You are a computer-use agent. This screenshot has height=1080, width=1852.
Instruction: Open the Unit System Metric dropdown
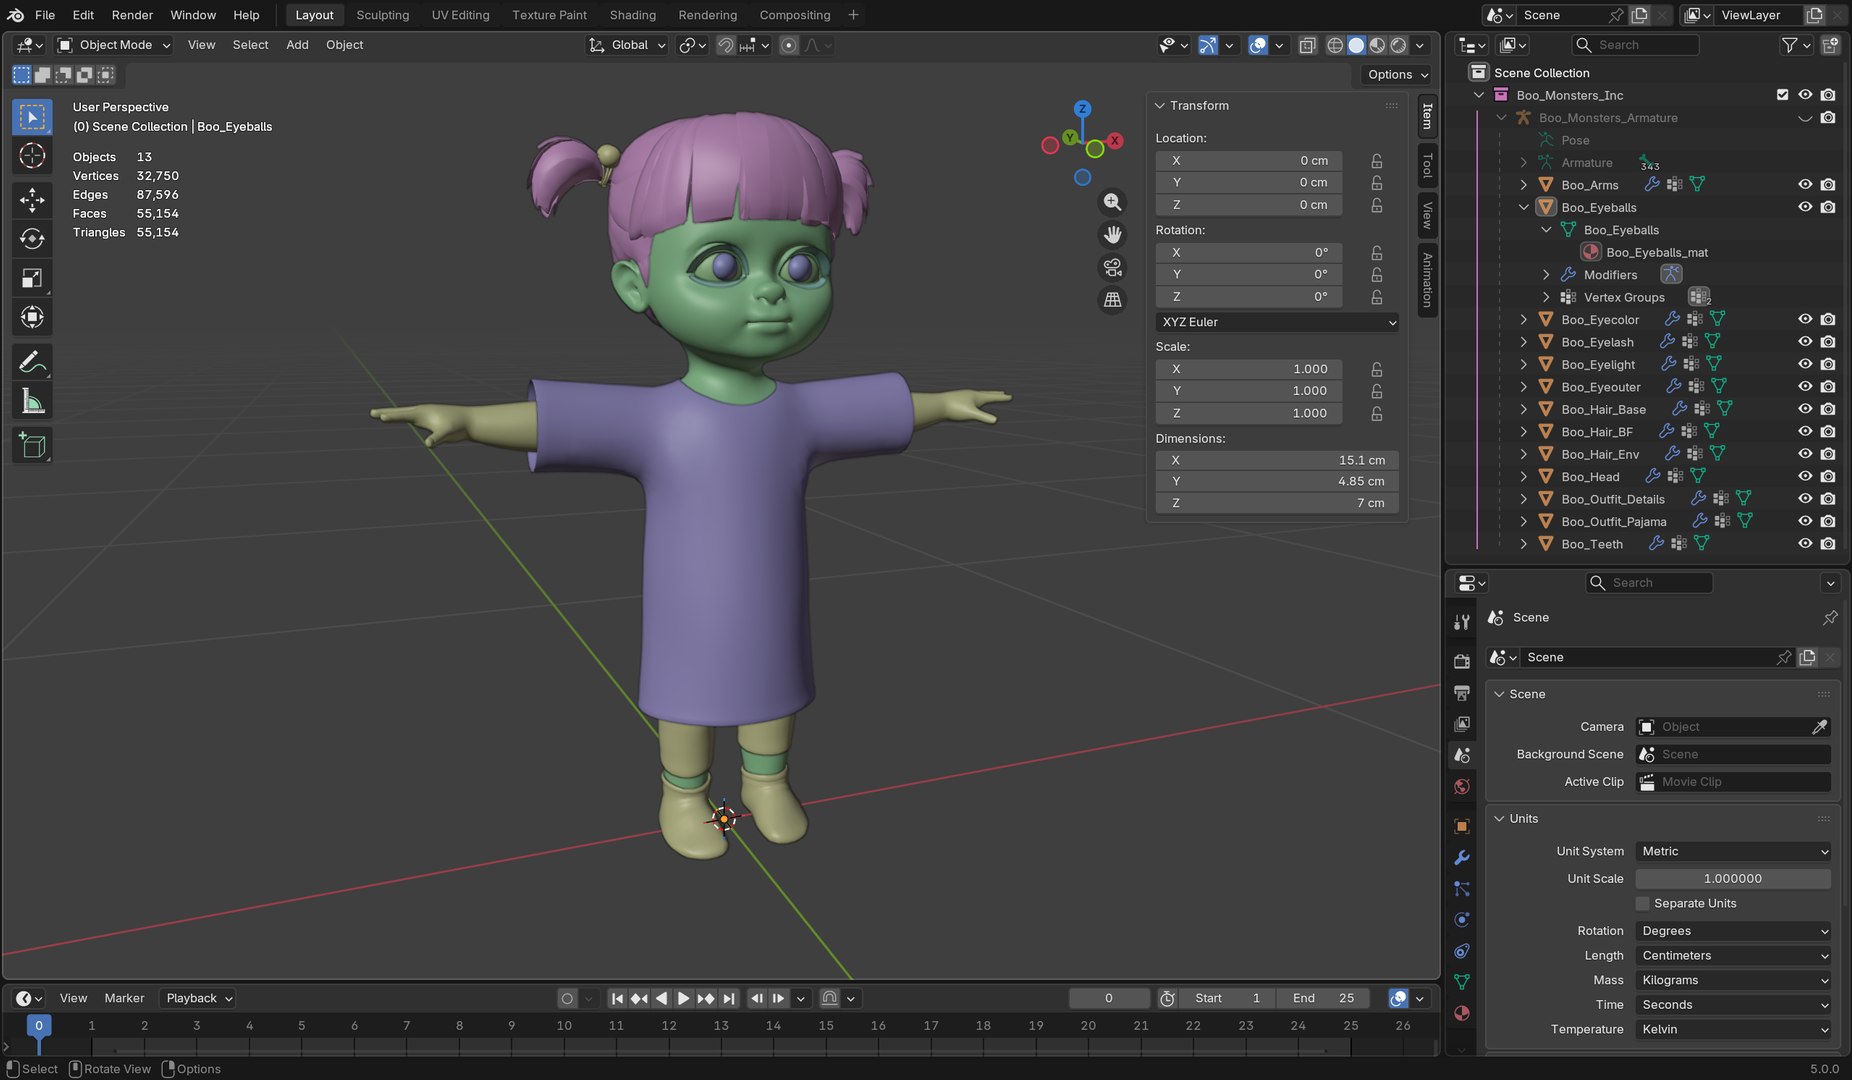tap(1734, 851)
